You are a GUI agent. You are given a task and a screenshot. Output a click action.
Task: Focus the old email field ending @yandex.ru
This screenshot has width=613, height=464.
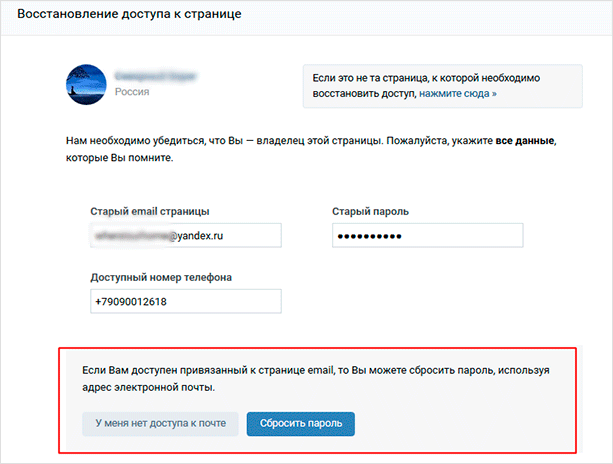[186, 235]
